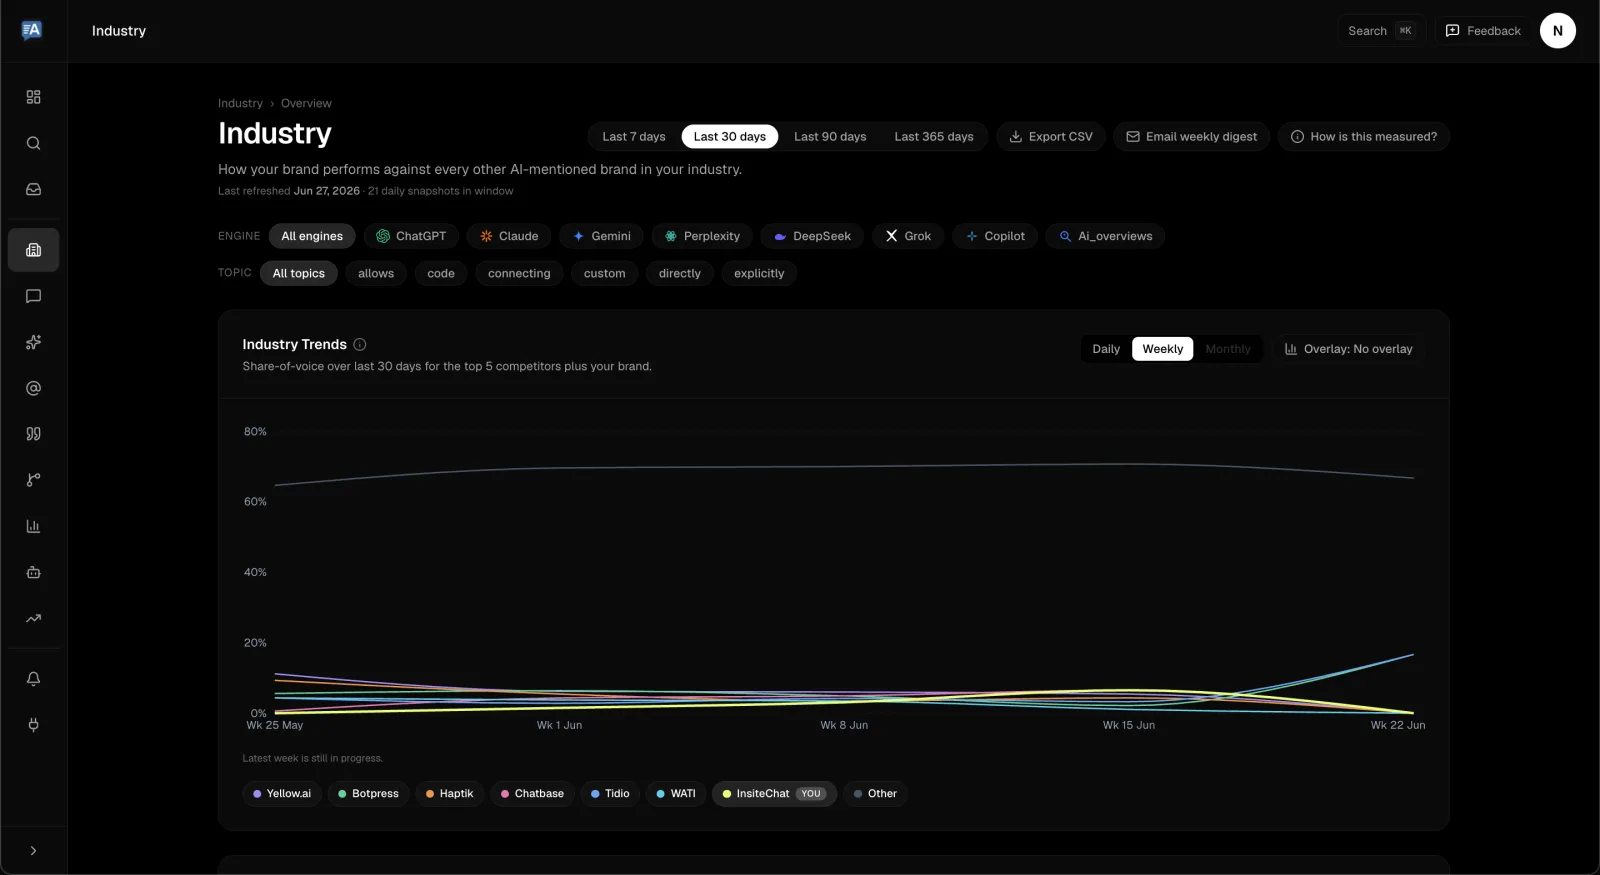Filter by DeepSeek engine
Viewport: 1600px width, 875px height.
click(x=812, y=236)
